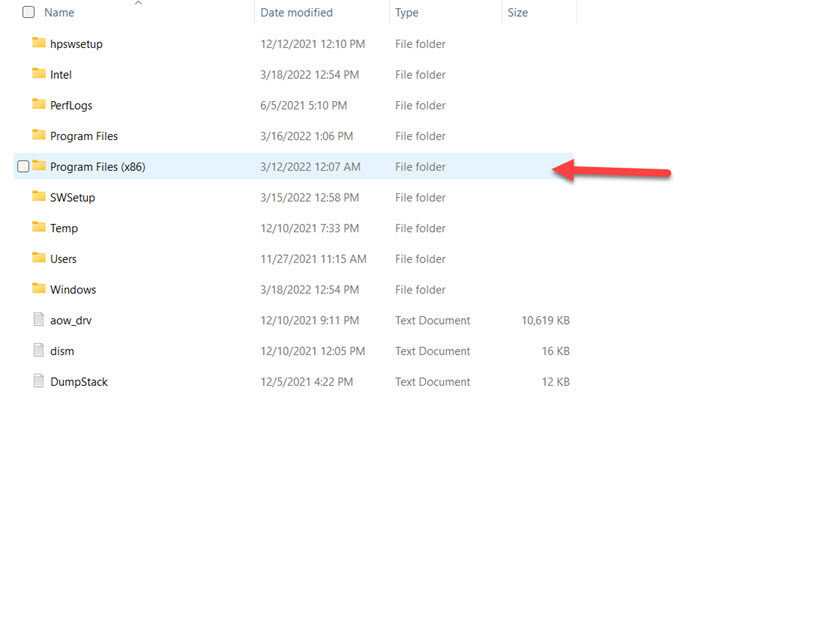Select the Windows folder icon

point(39,289)
